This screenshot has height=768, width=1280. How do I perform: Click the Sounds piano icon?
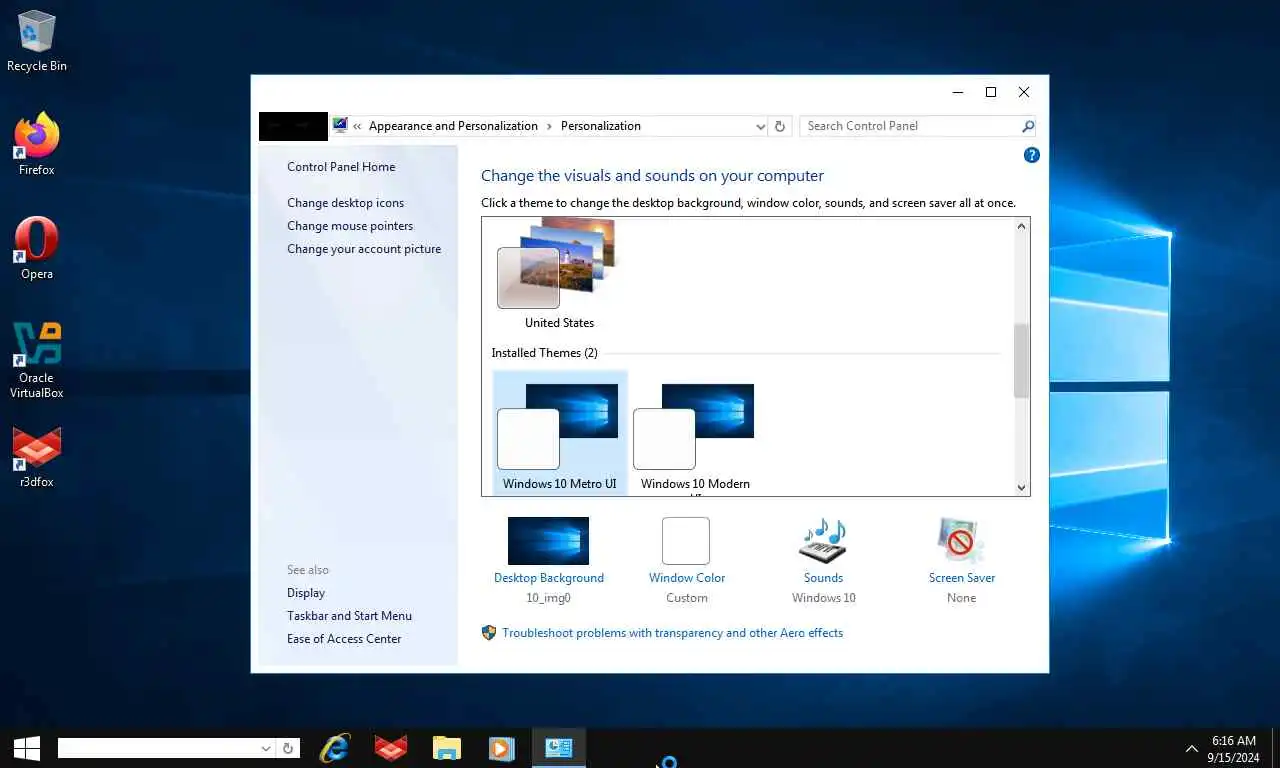(x=823, y=541)
